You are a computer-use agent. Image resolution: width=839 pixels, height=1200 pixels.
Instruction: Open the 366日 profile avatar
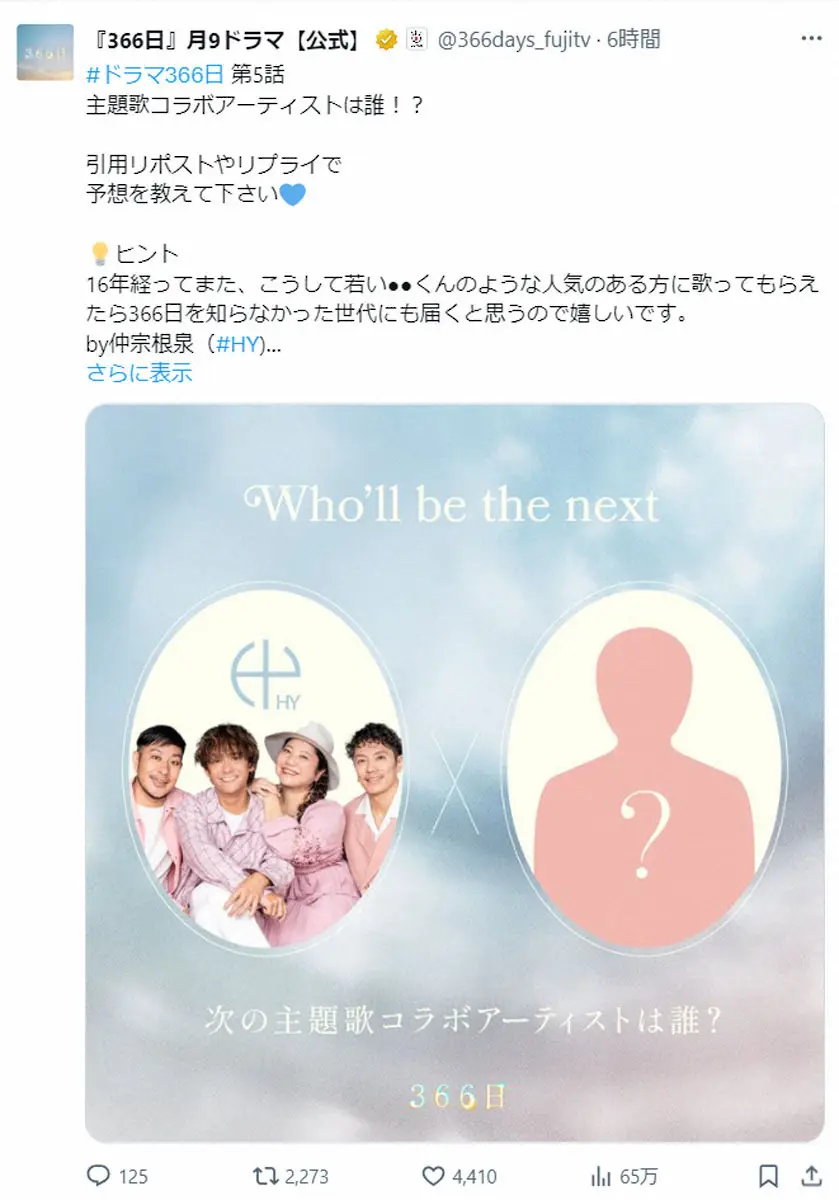point(45,52)
